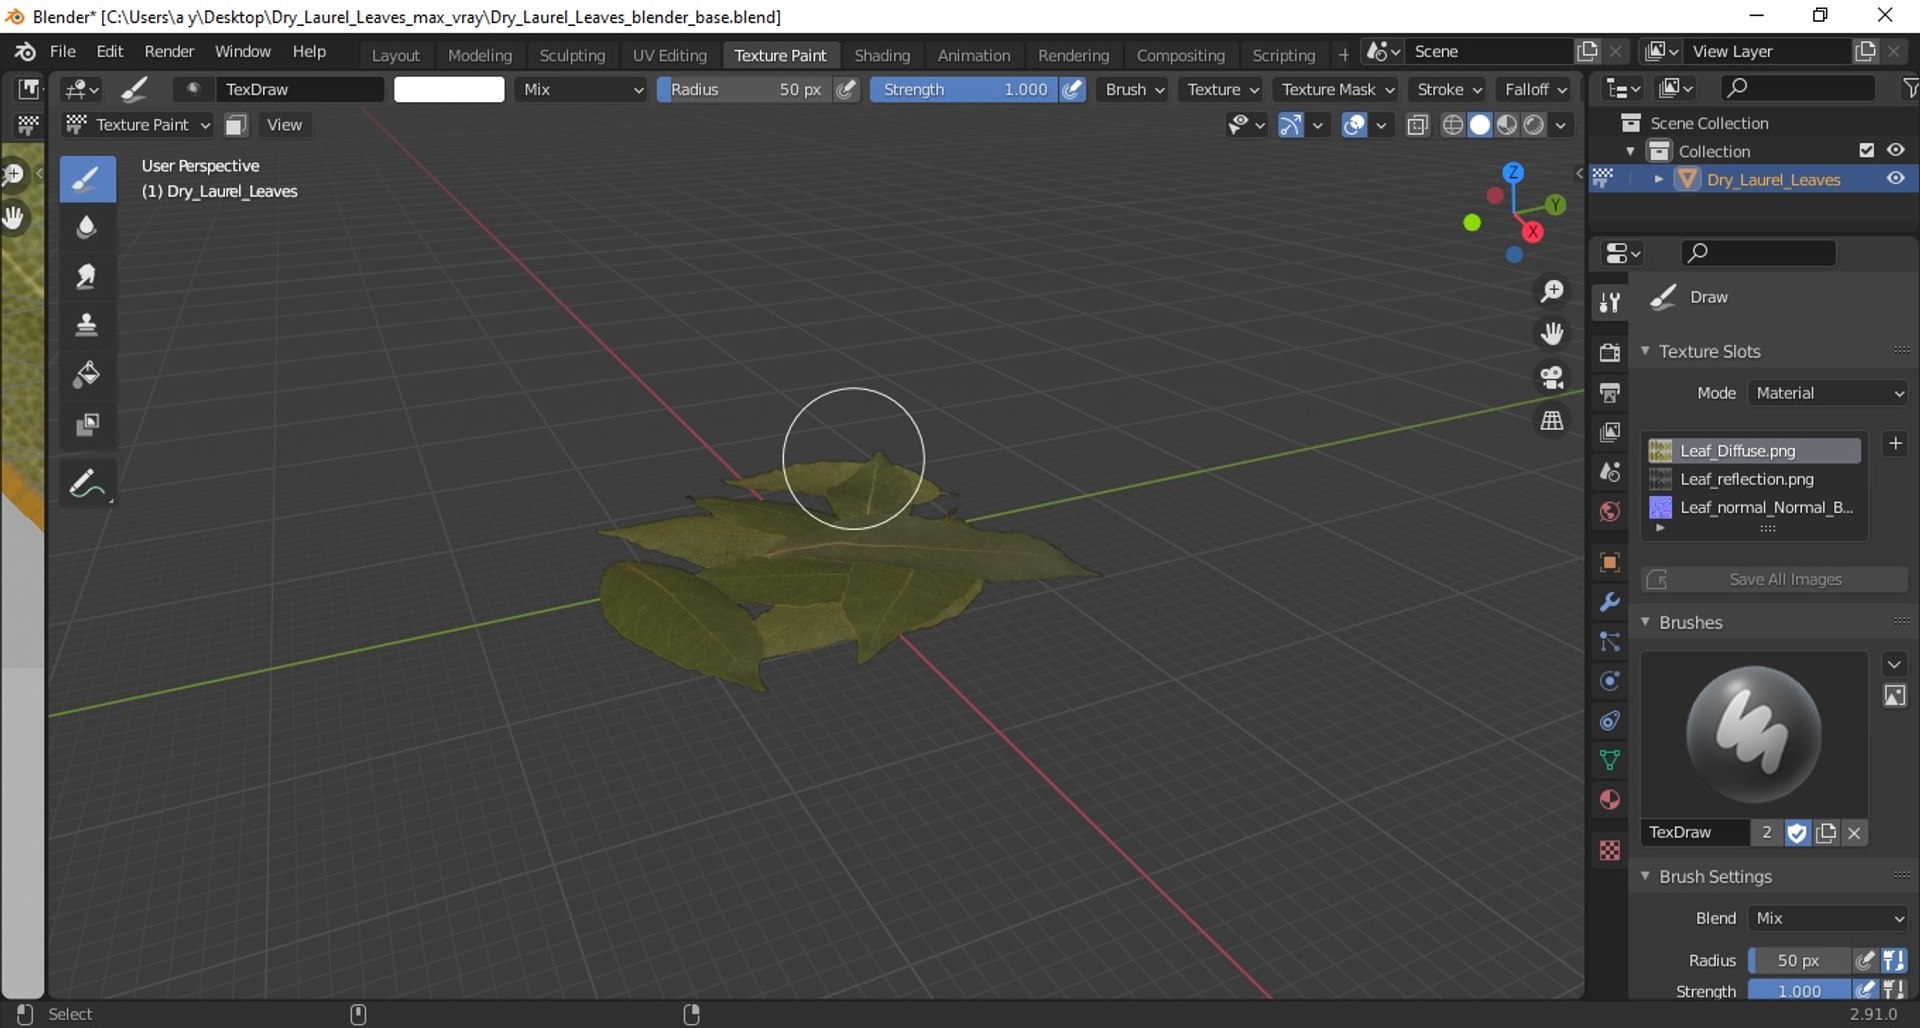Viewport: 1920px width, 1028px height.
Task: Open the Render properties tab
Action: [x=1609, y=352]
